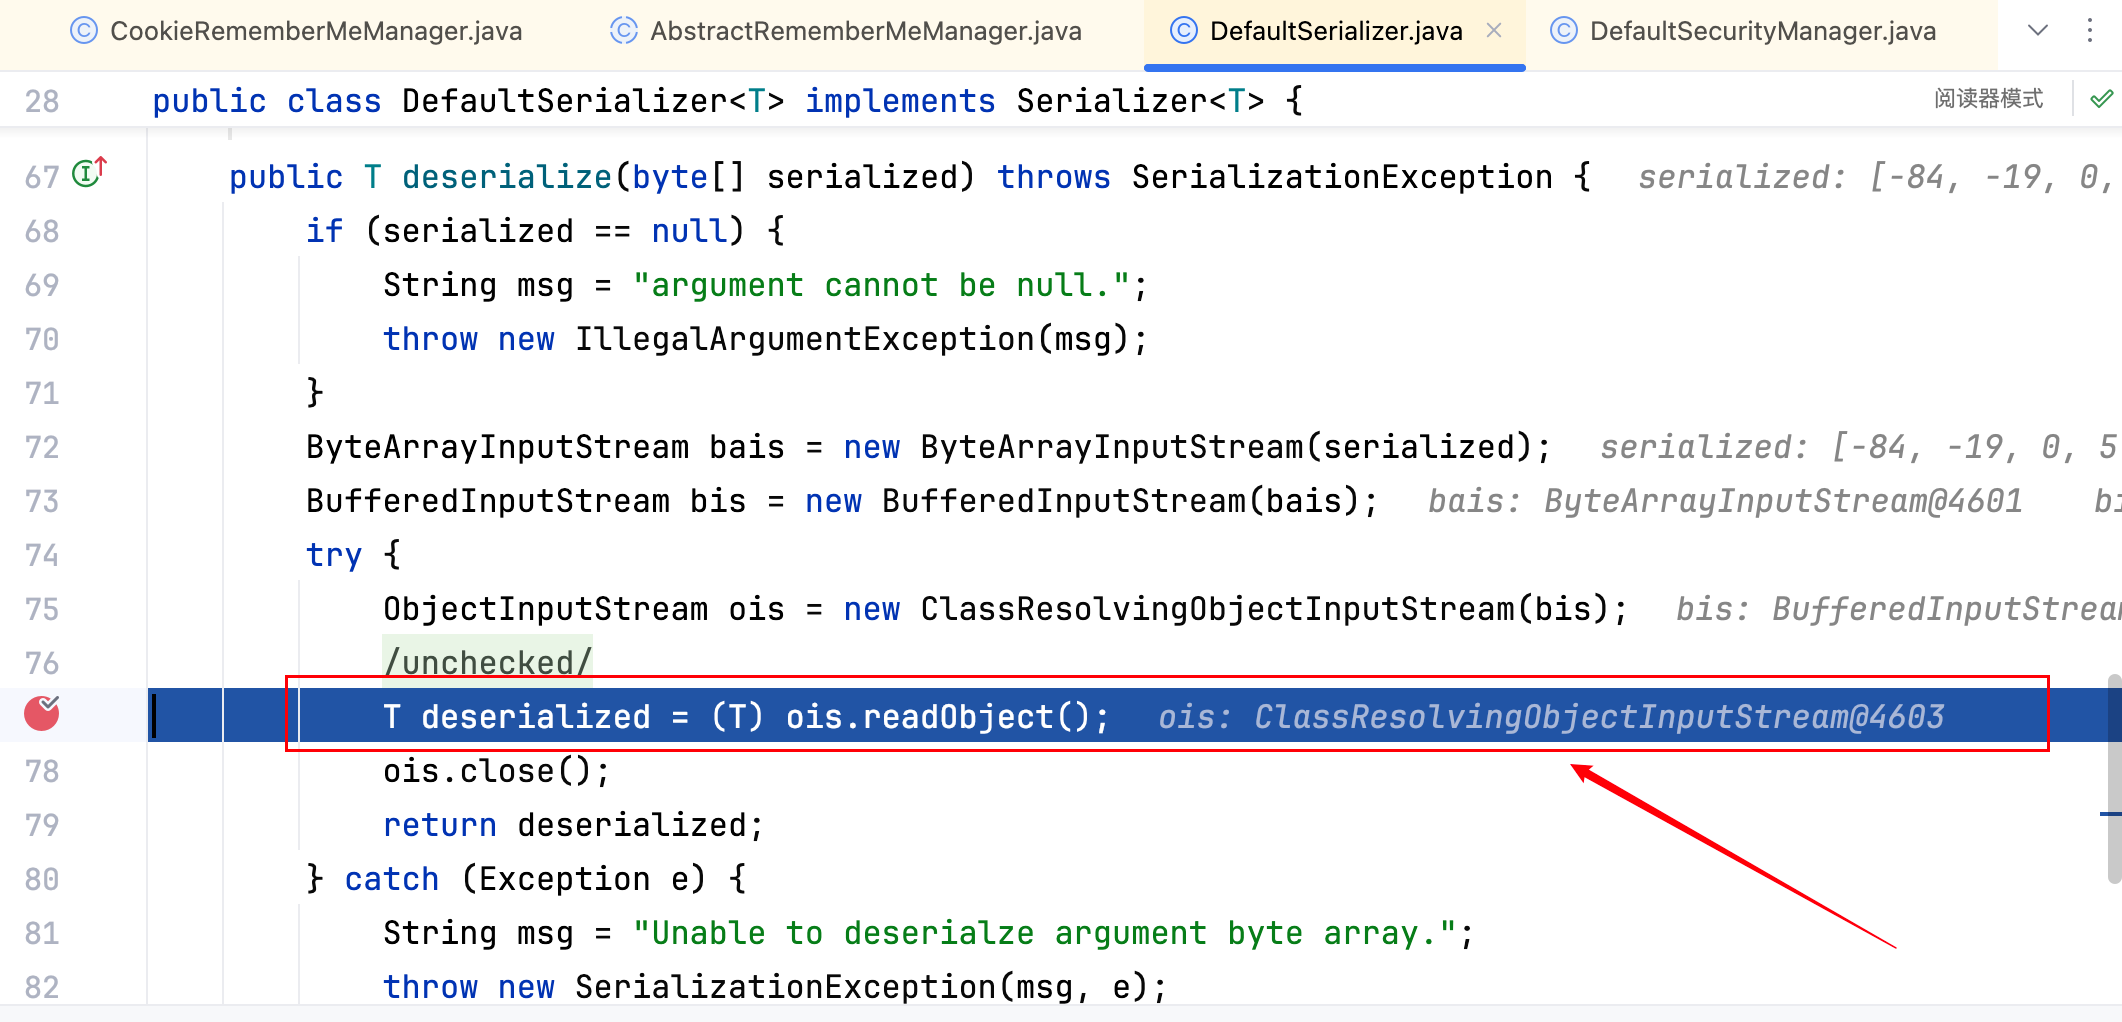Click line number 72 in the gutter
This screenshot has height=1022, width=2122.
pos(42,447)
